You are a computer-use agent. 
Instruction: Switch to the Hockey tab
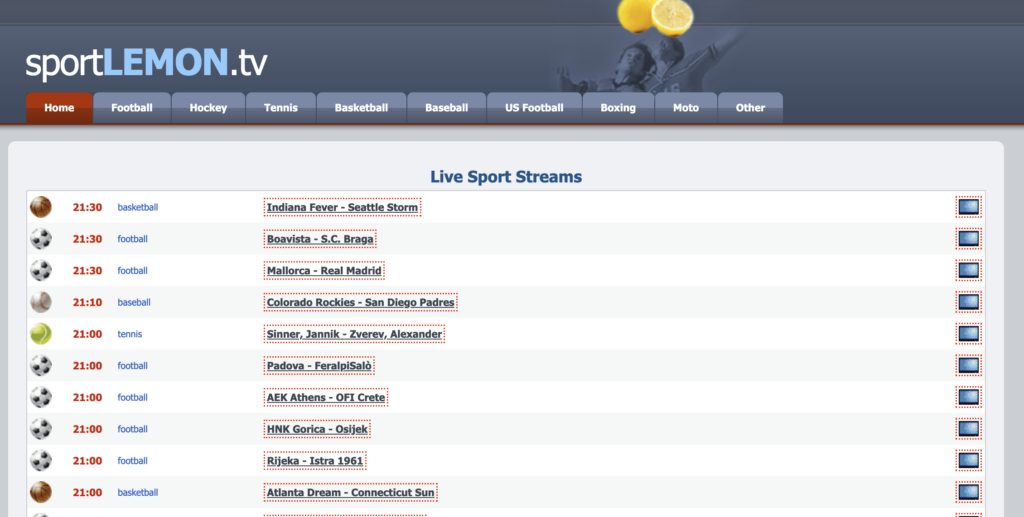tap(208, 108)
